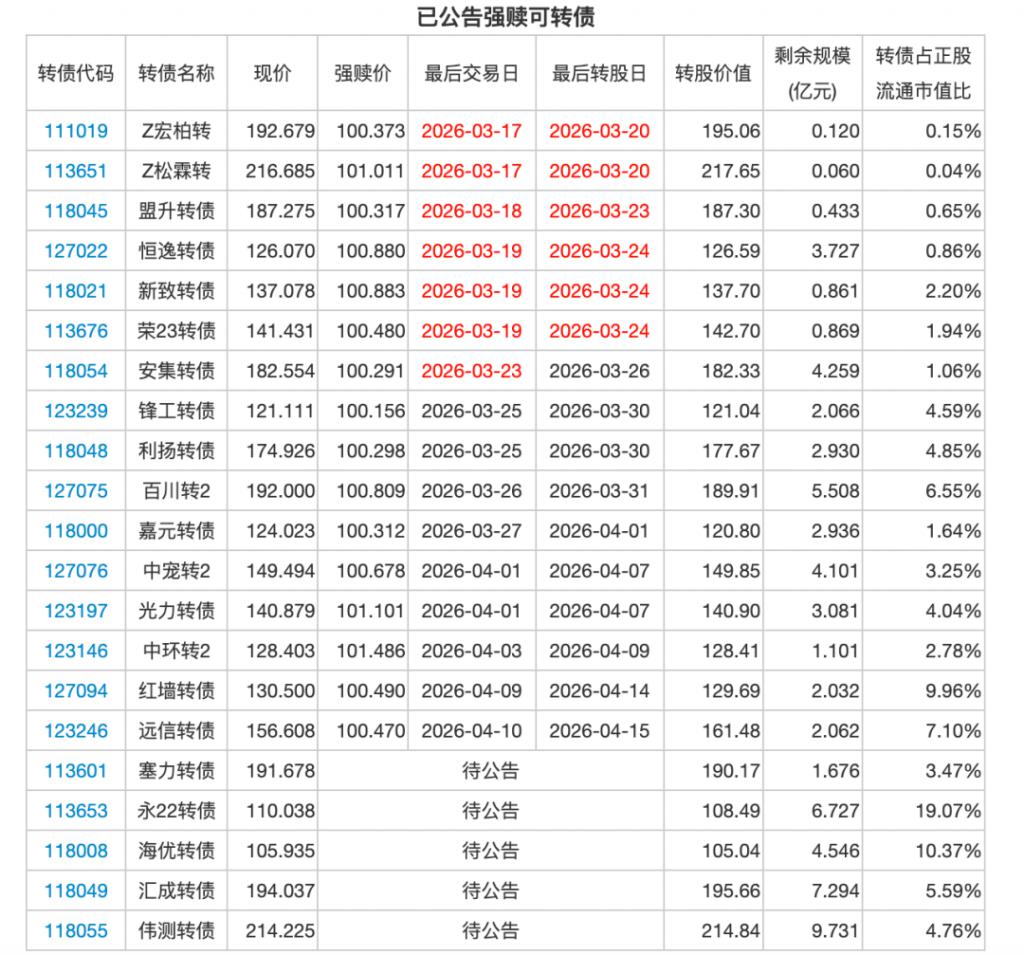
Task: Select bond name 远信转债
Action: coord(176,731)
